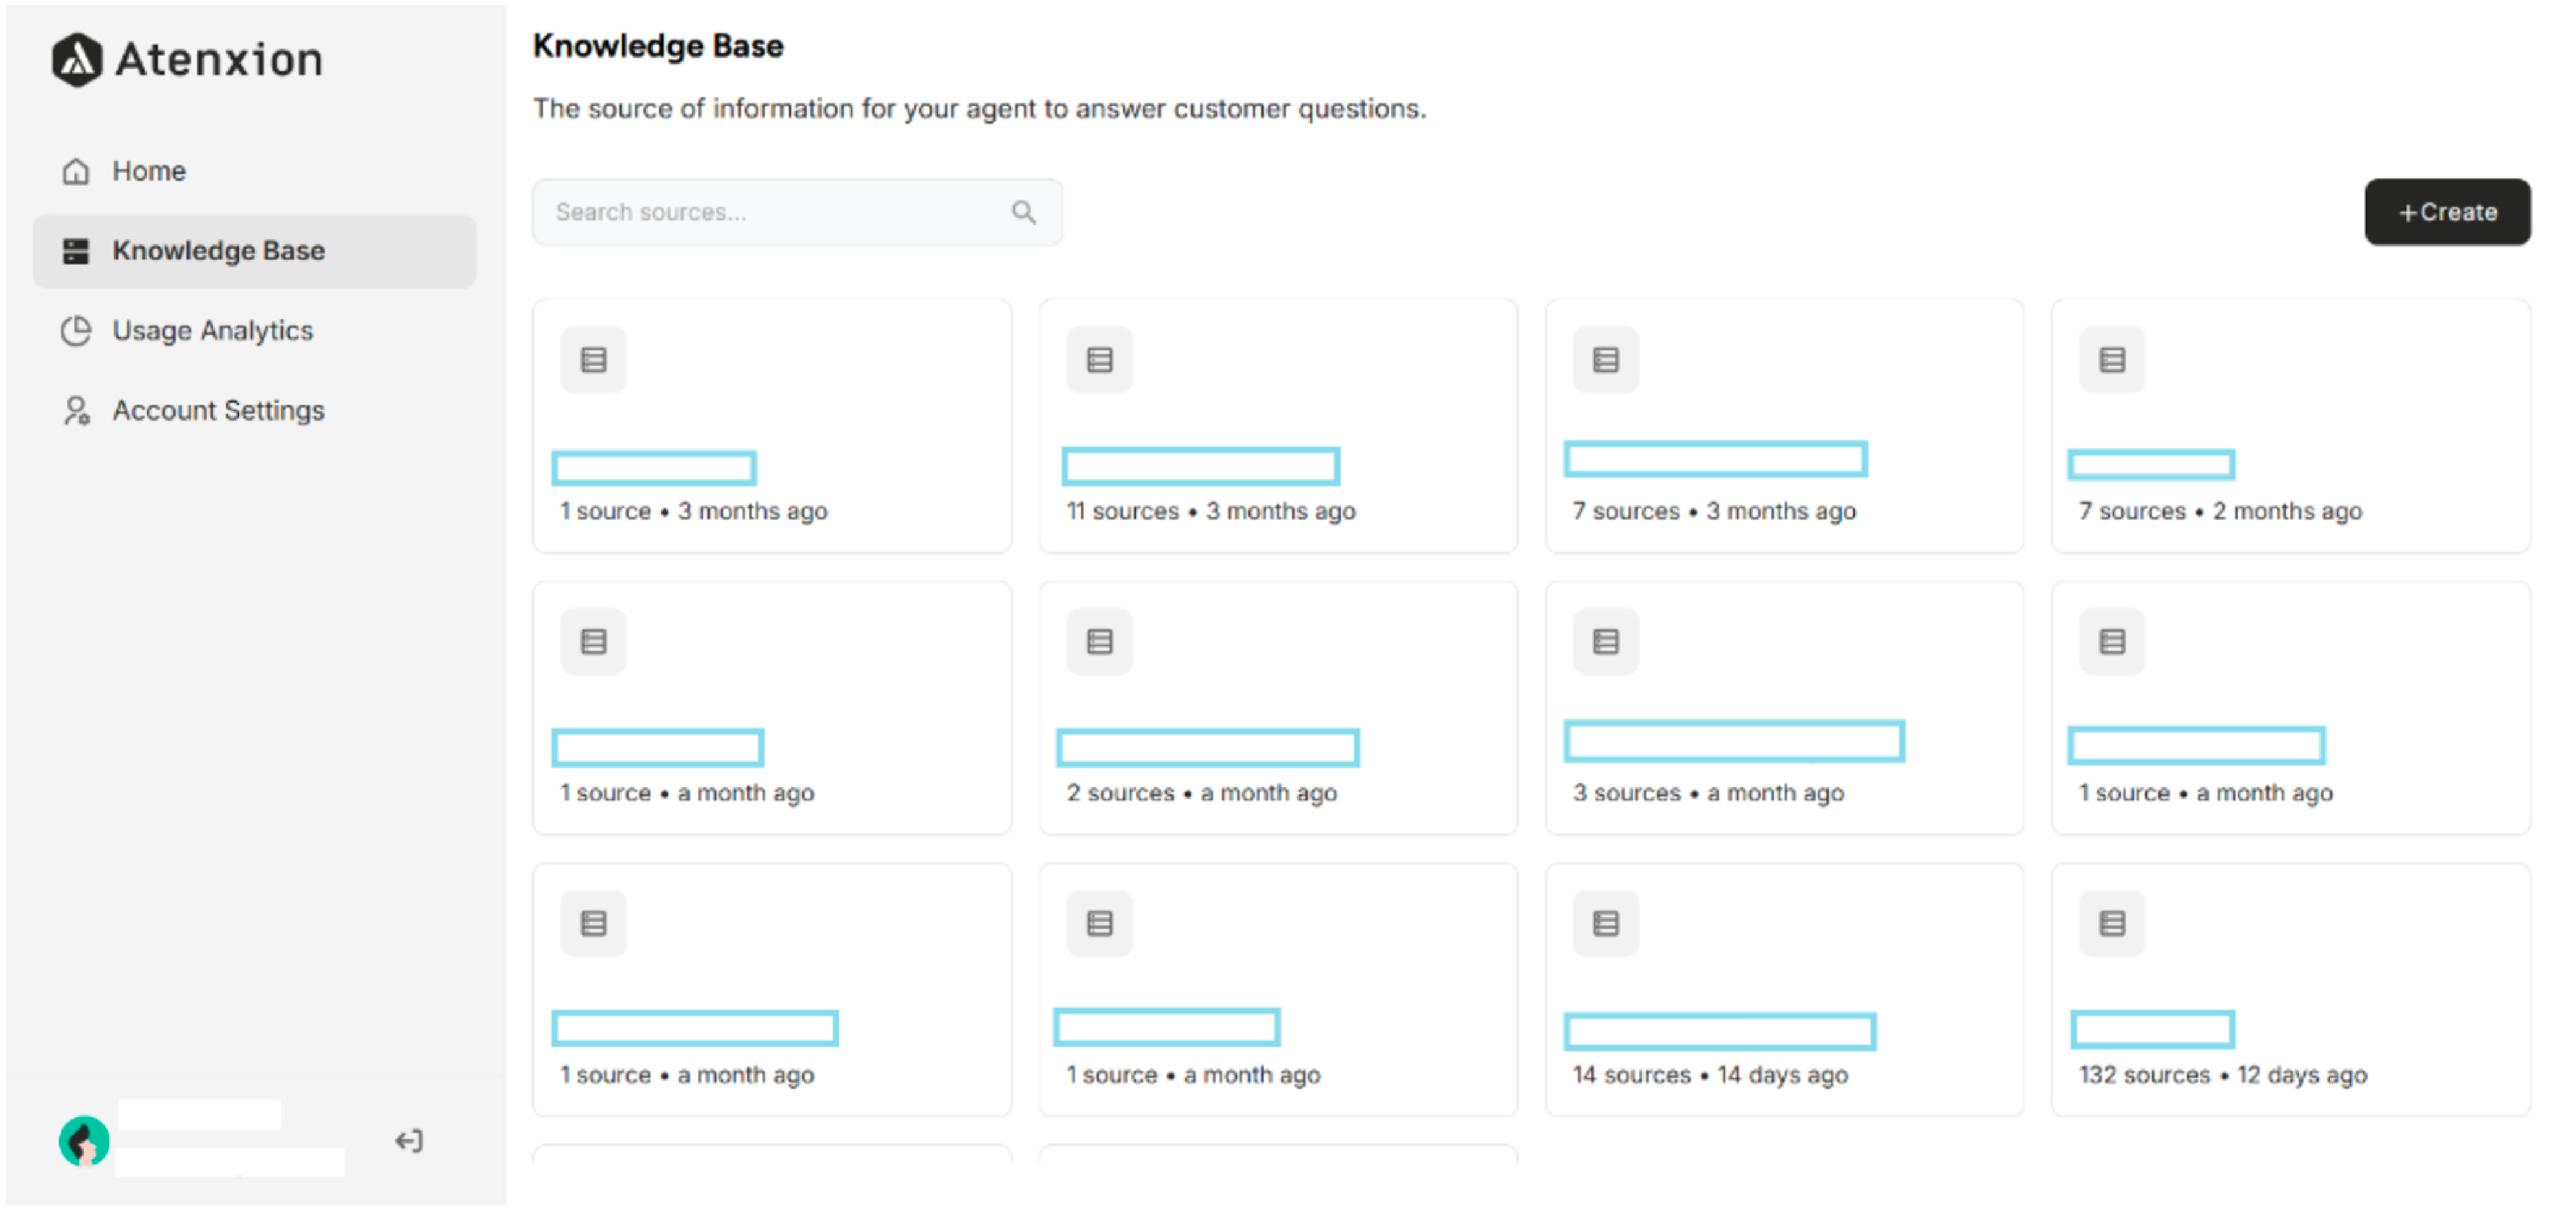Viewport: 2576px width, 1210px height.
Task: Open the Knowledge Base card updated 12 days ago
Action: coord(2292,990)
